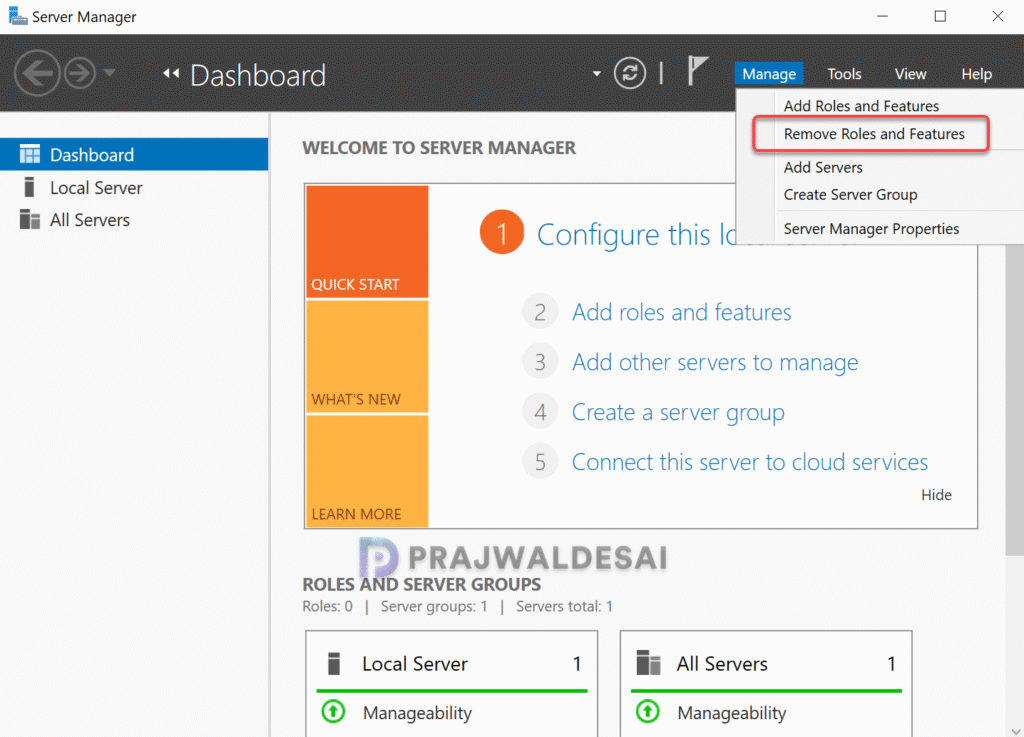Image resolution: width=1024 pixels, height=737 pixels.
Task: Click the All Servers icon in sidebar
Action: pos(30,219)
